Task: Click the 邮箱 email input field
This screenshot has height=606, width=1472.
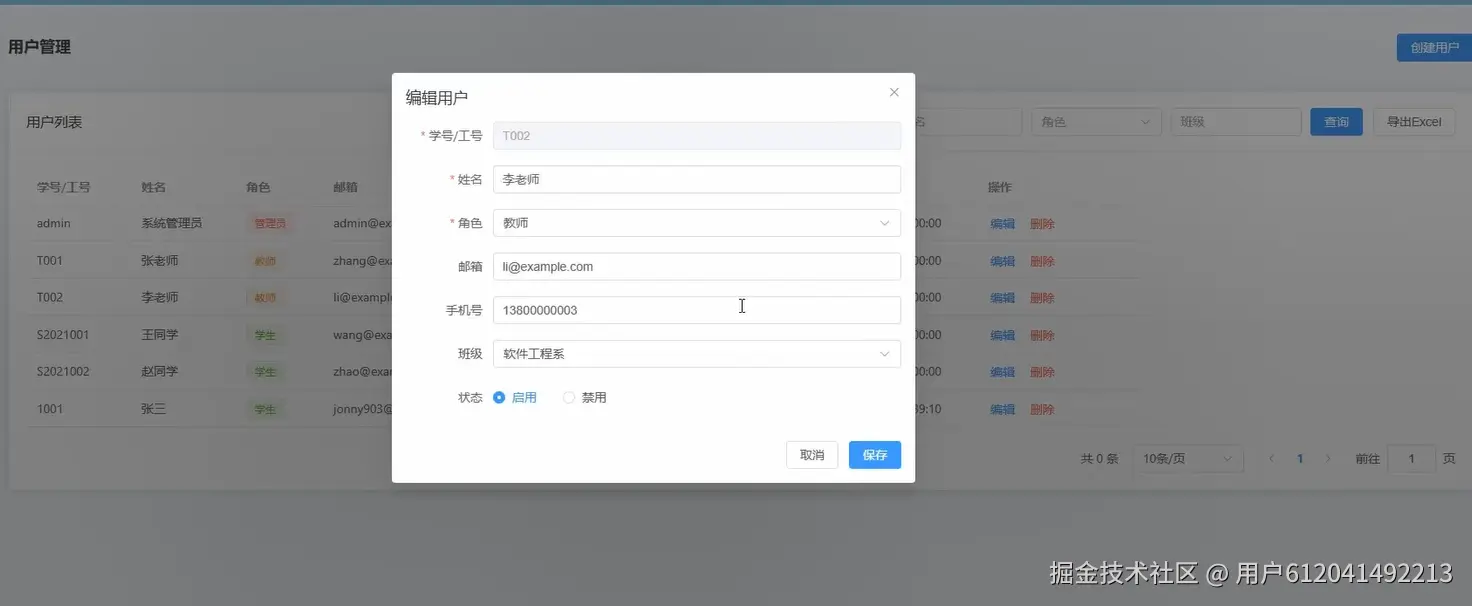Action: tap(696, 266)
